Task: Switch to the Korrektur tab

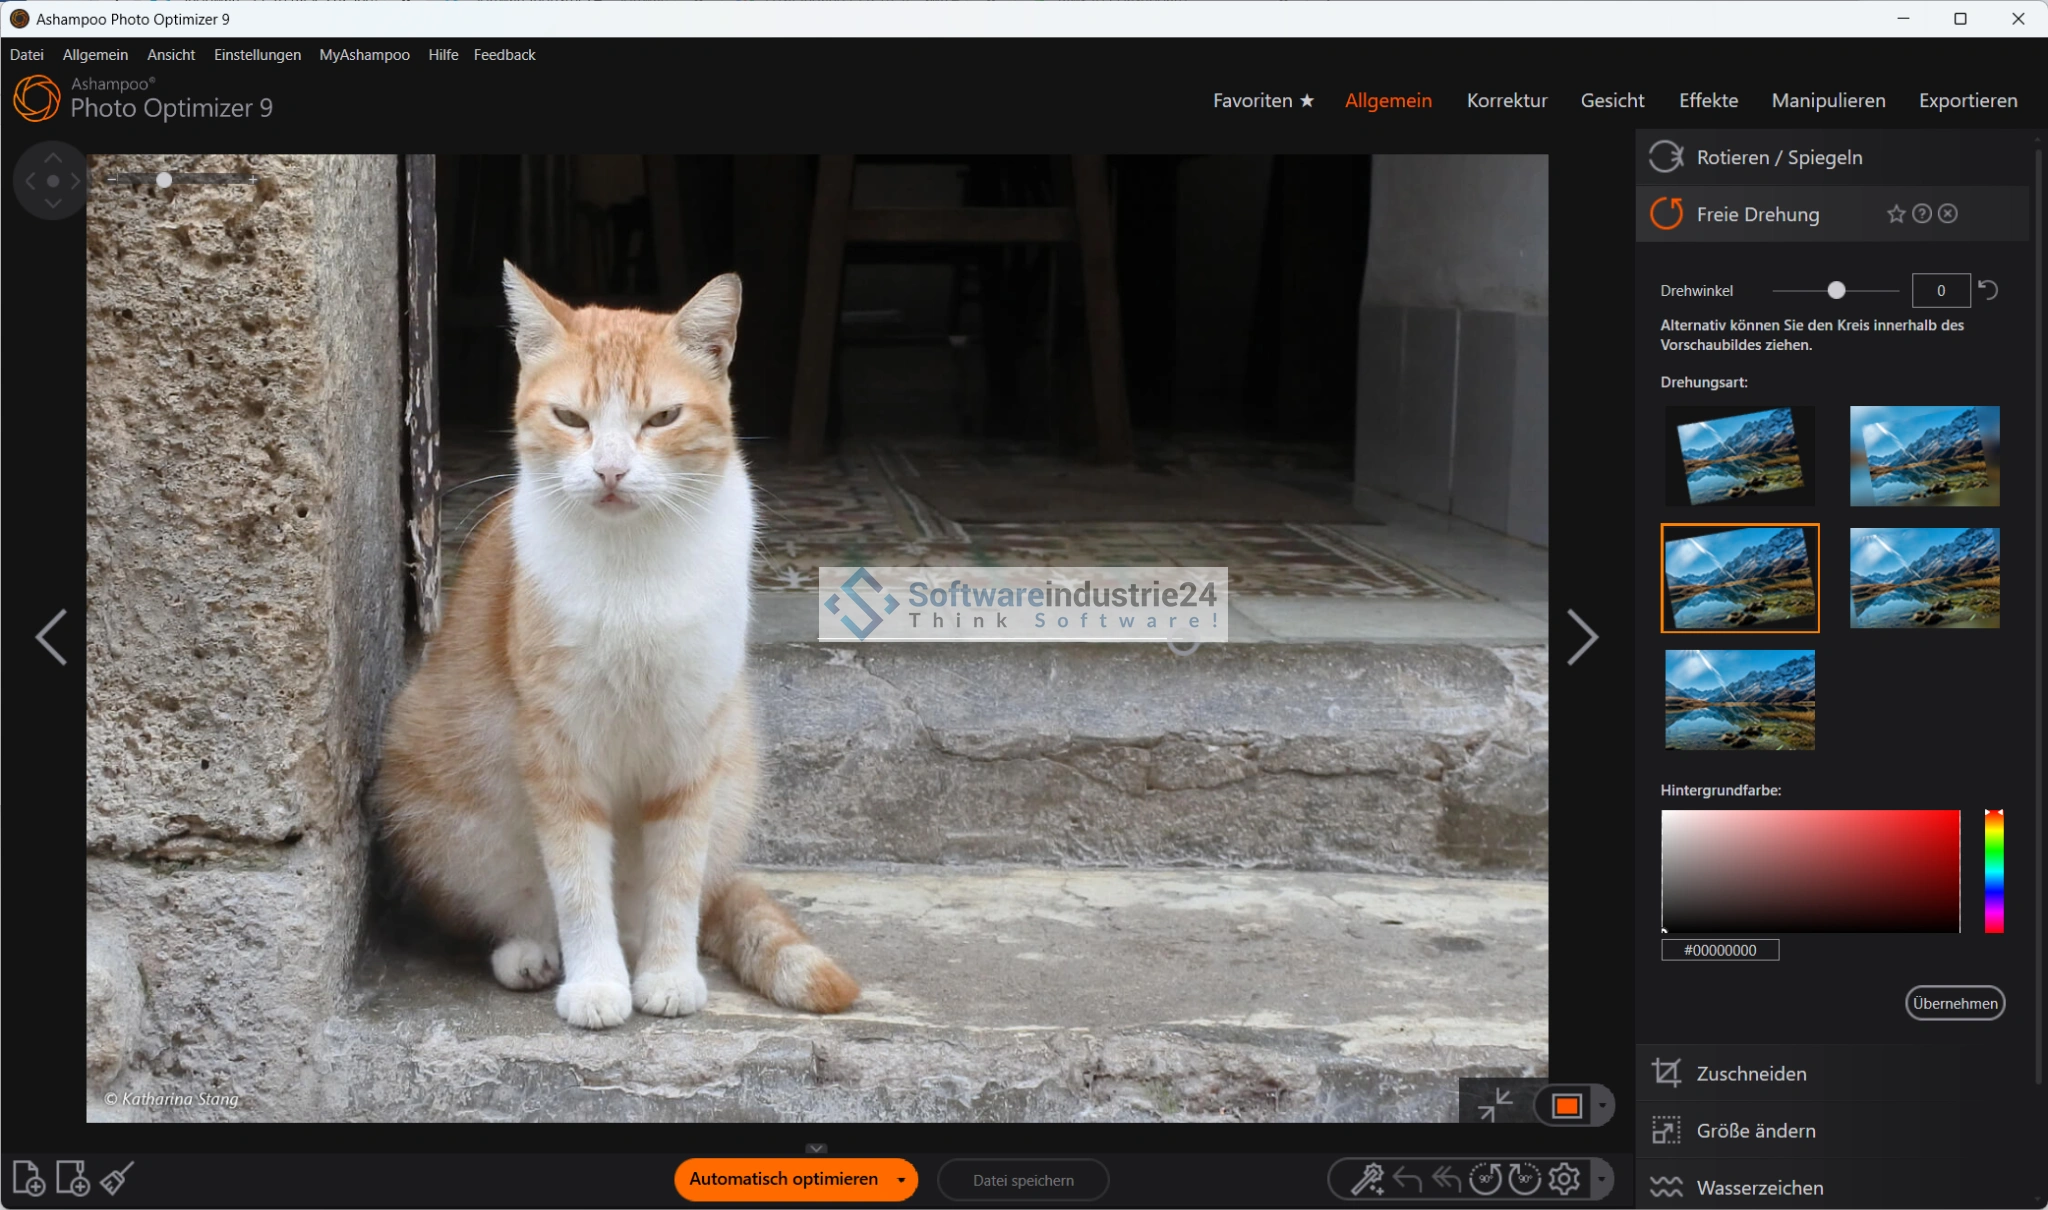Action: (1506, 101)
